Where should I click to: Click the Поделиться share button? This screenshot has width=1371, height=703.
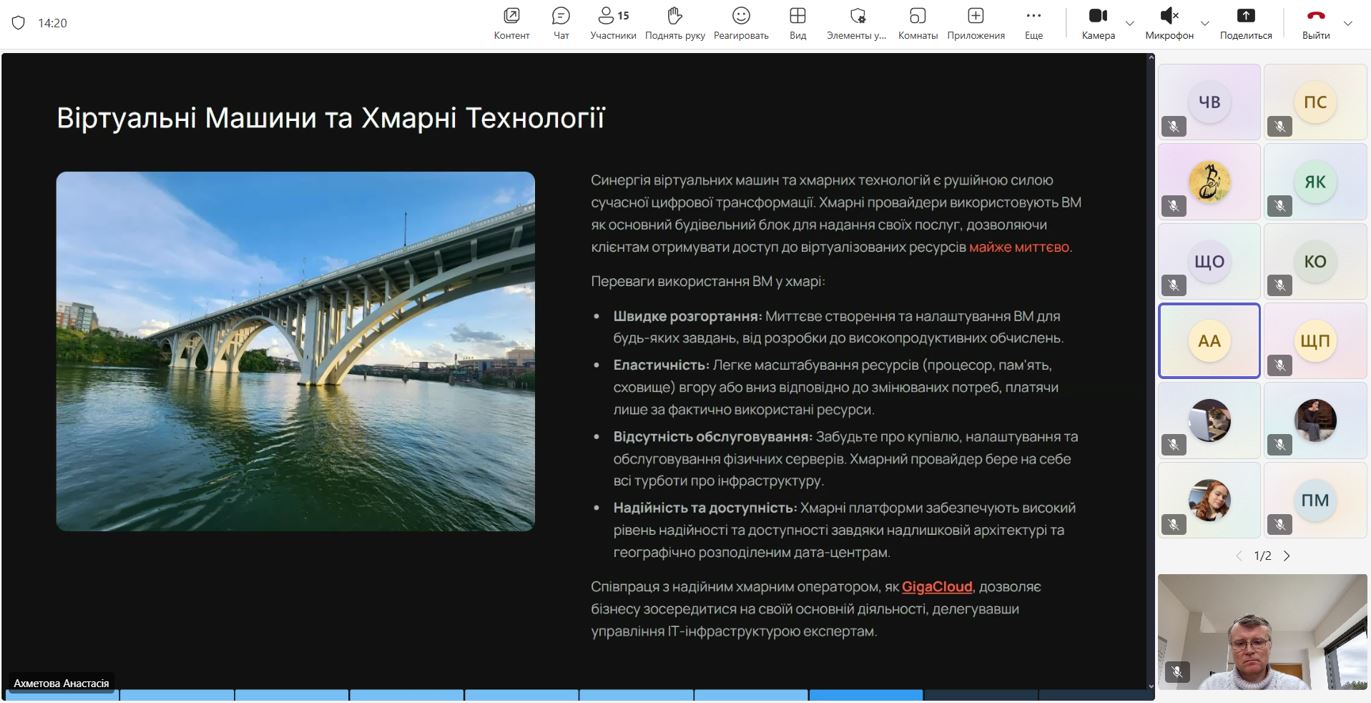point(1245,23)
